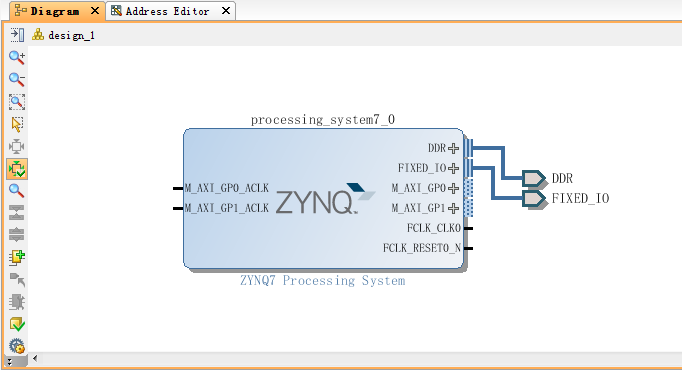Select the FIXED_IO external port symbol
Viewport: 682px width, 370px height.
[534, 199]
